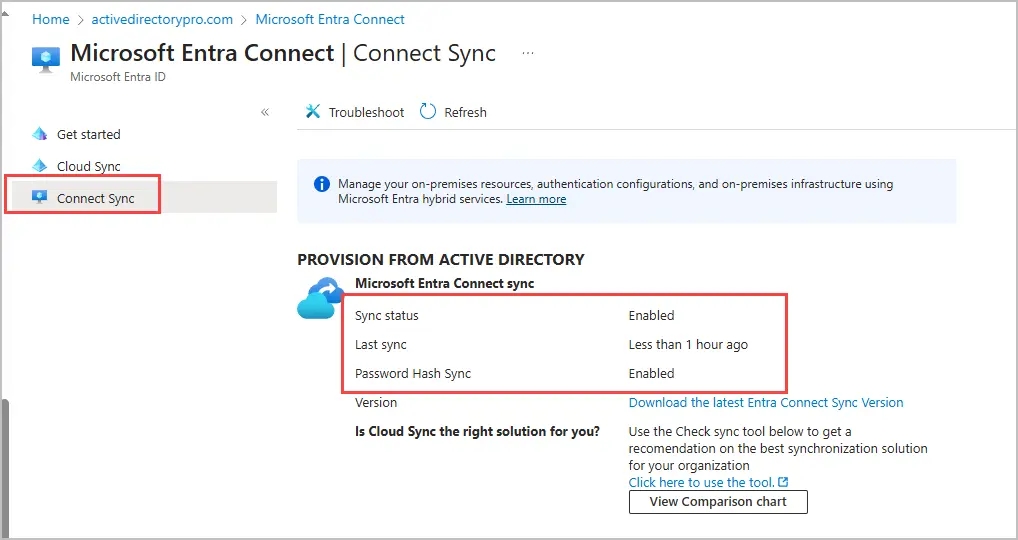Click the Troubleshoot wrench icon
This screenshot has height=540, width=1018.
[313, 112]
